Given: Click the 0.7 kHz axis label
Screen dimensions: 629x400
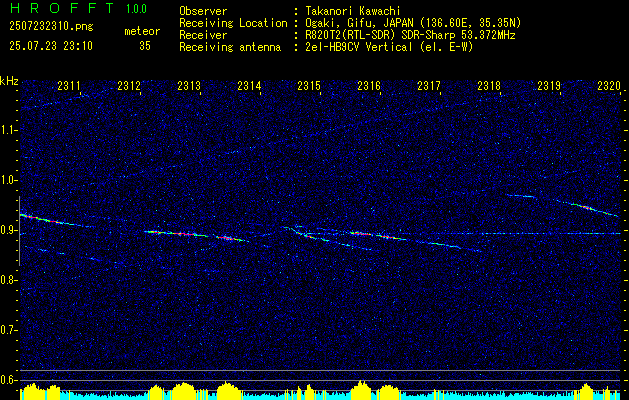Looking at the screenshot, I should (x=9, y=330).
